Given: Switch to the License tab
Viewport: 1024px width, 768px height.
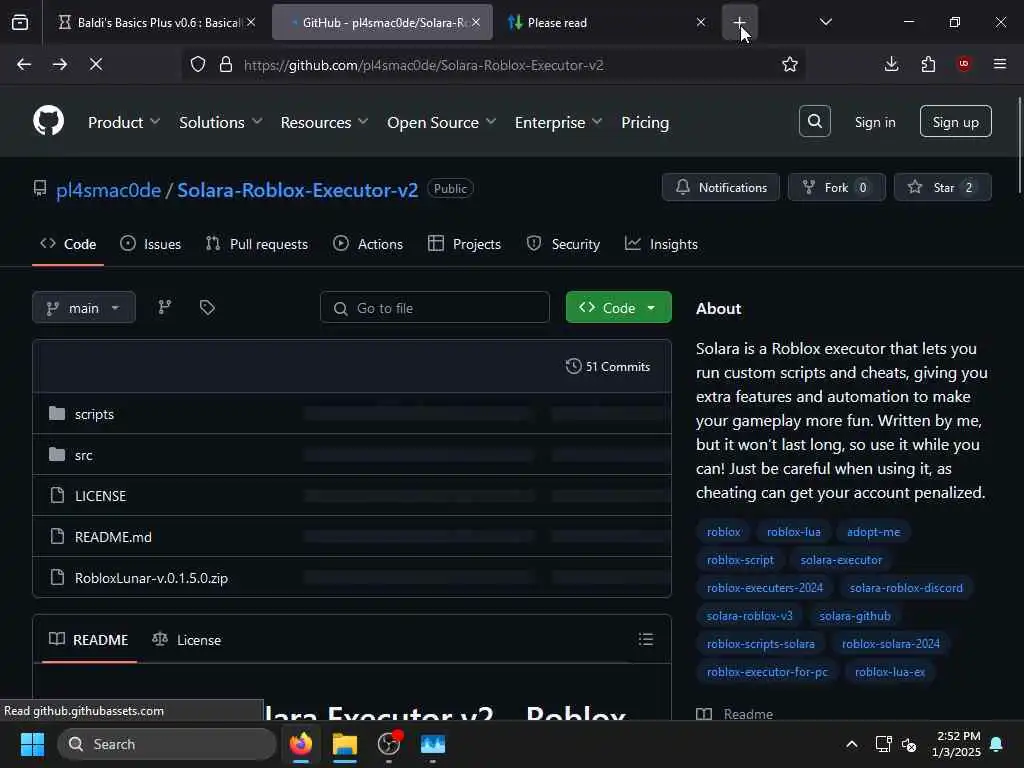Looking at the screenshot, I should pyautogui.click(x=187, y=640).
